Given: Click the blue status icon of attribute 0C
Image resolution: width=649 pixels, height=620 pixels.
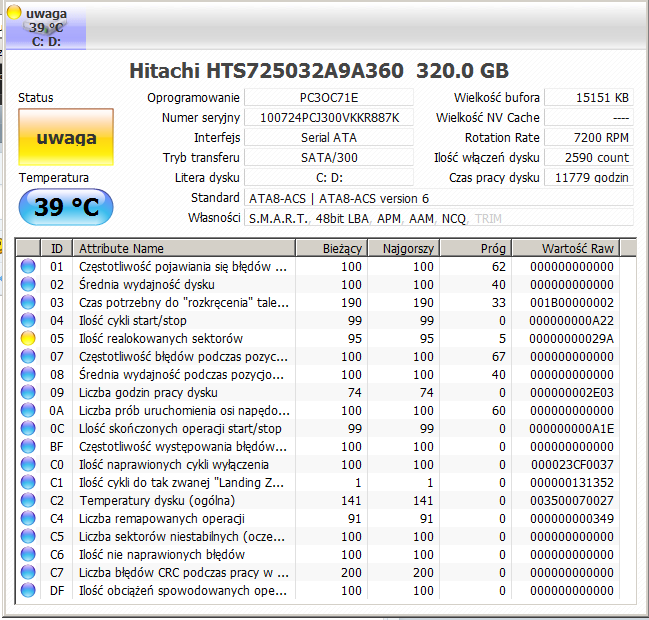Looking at the screenshot, I should tap(28, 428).
